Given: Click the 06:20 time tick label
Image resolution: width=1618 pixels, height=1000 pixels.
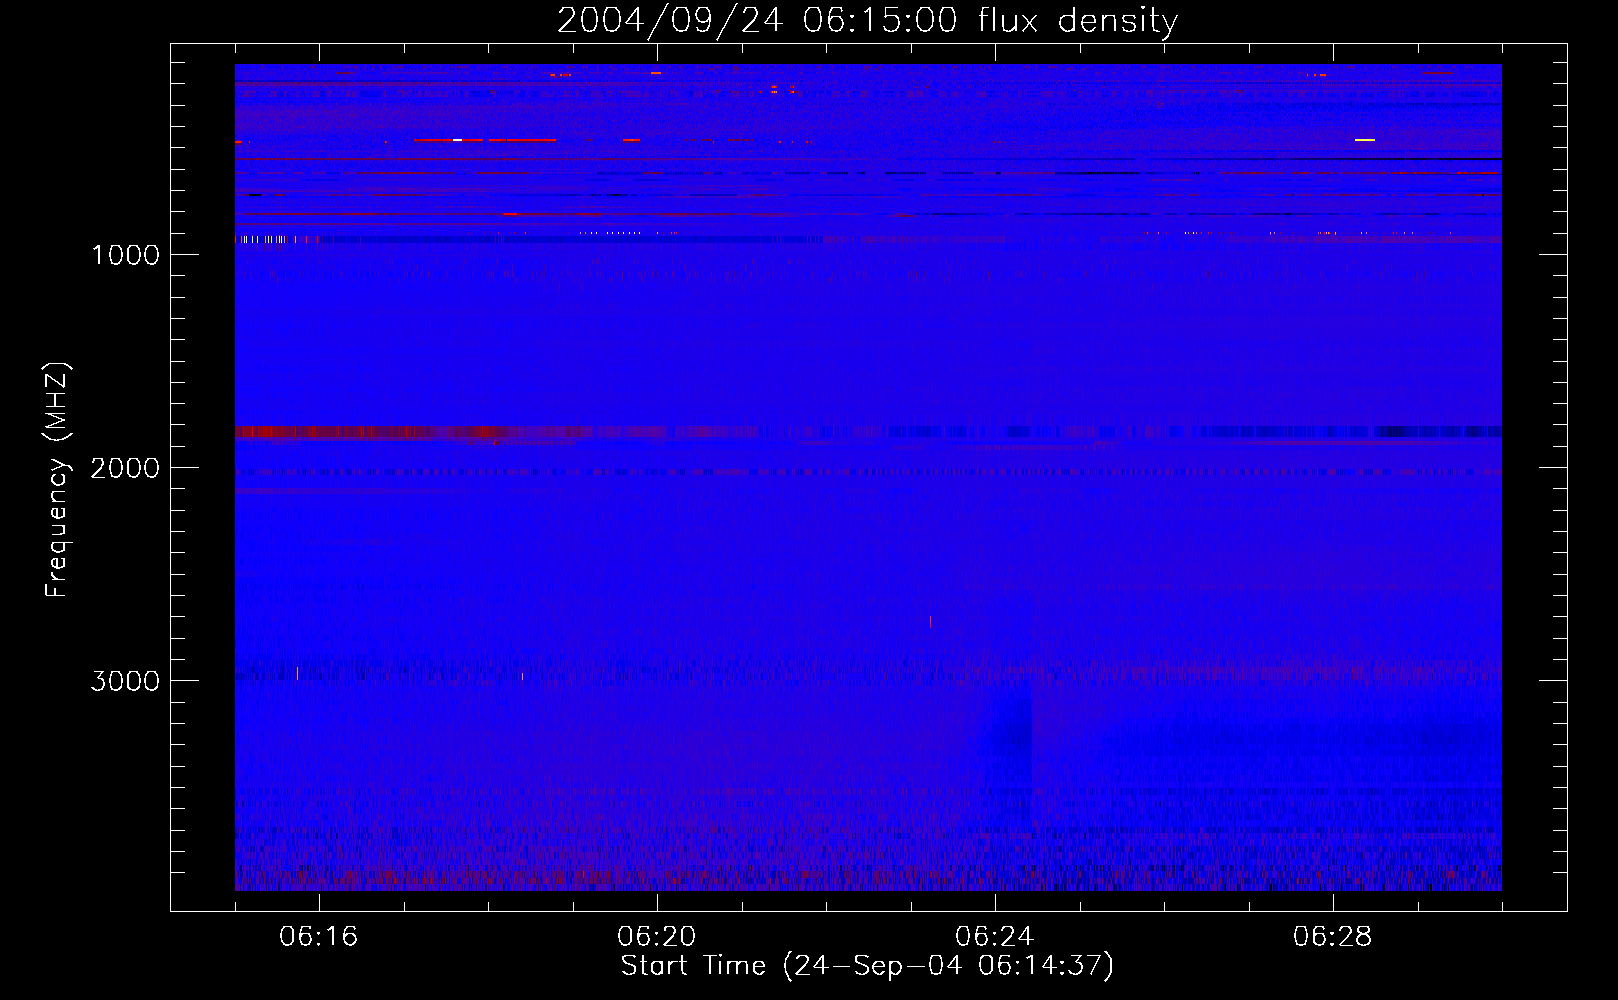Looking at the screenshot, I should click(656, 937).
